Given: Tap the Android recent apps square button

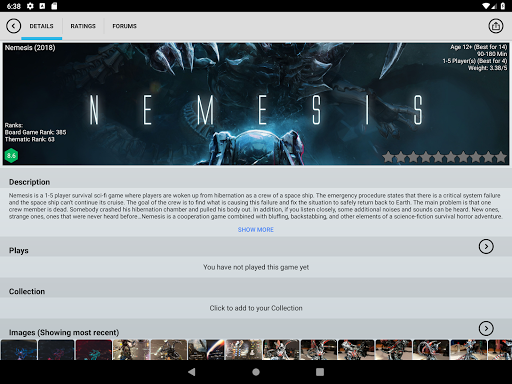Looking at the screenshot, I should point(320,372).
